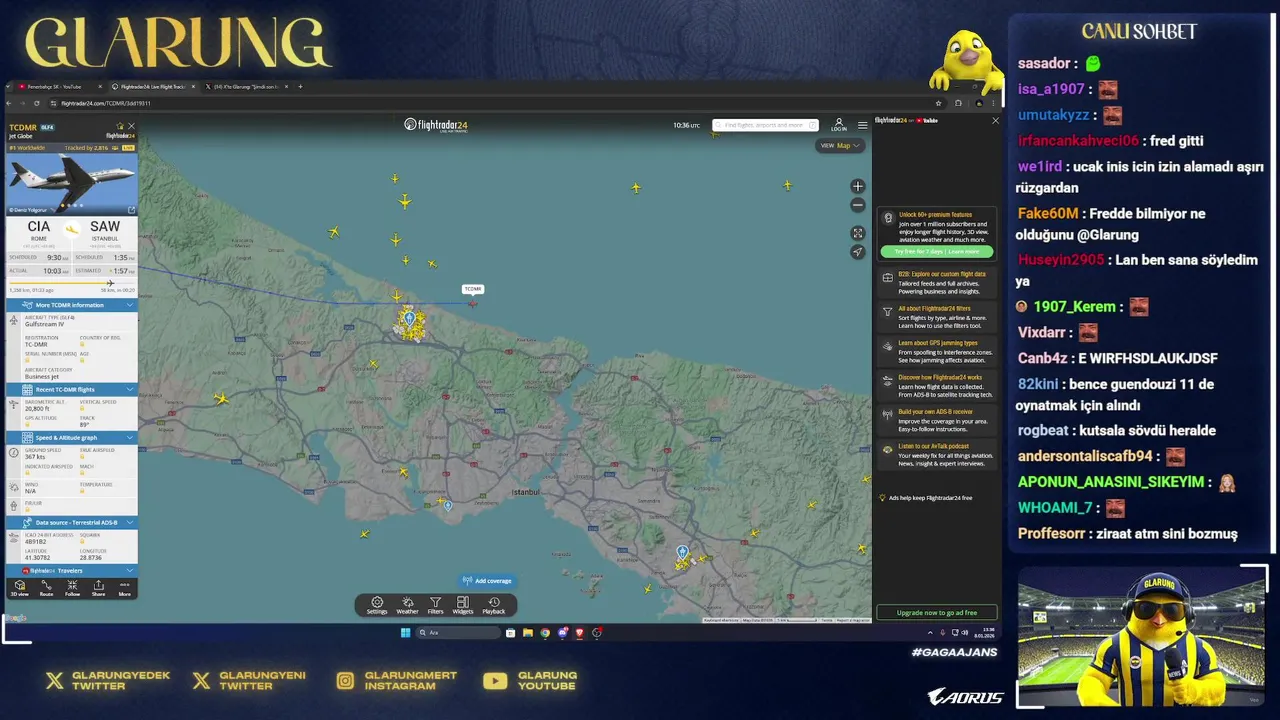Open Build your own ADS-B receiver link
This screenshot has height=720, width=1280.
pyautogui.click(x=937, y=420)
